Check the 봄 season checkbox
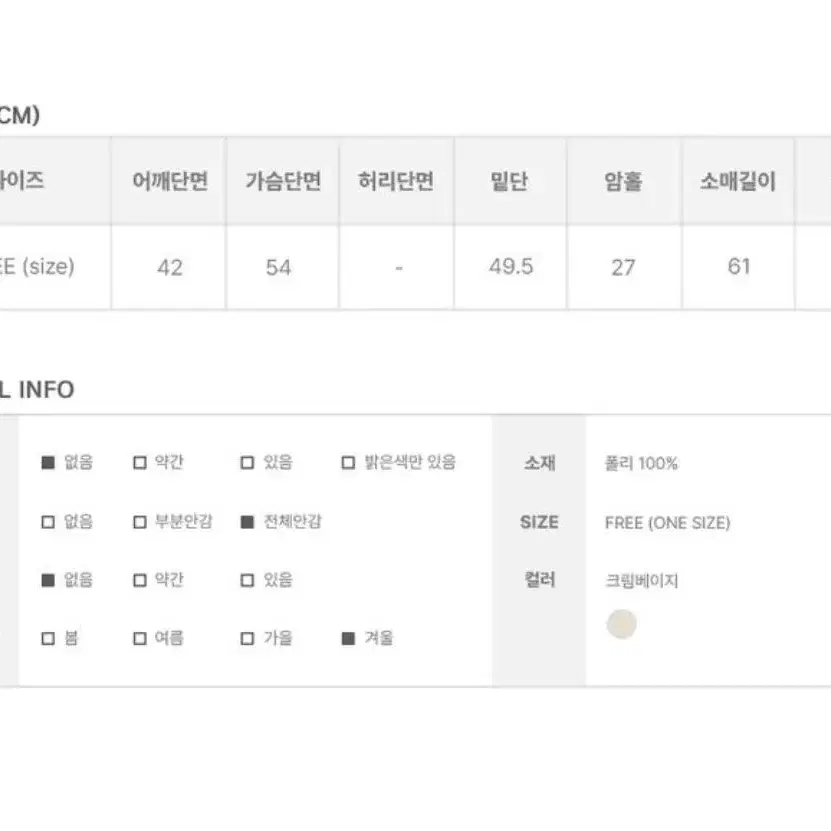 pos(48,639)
